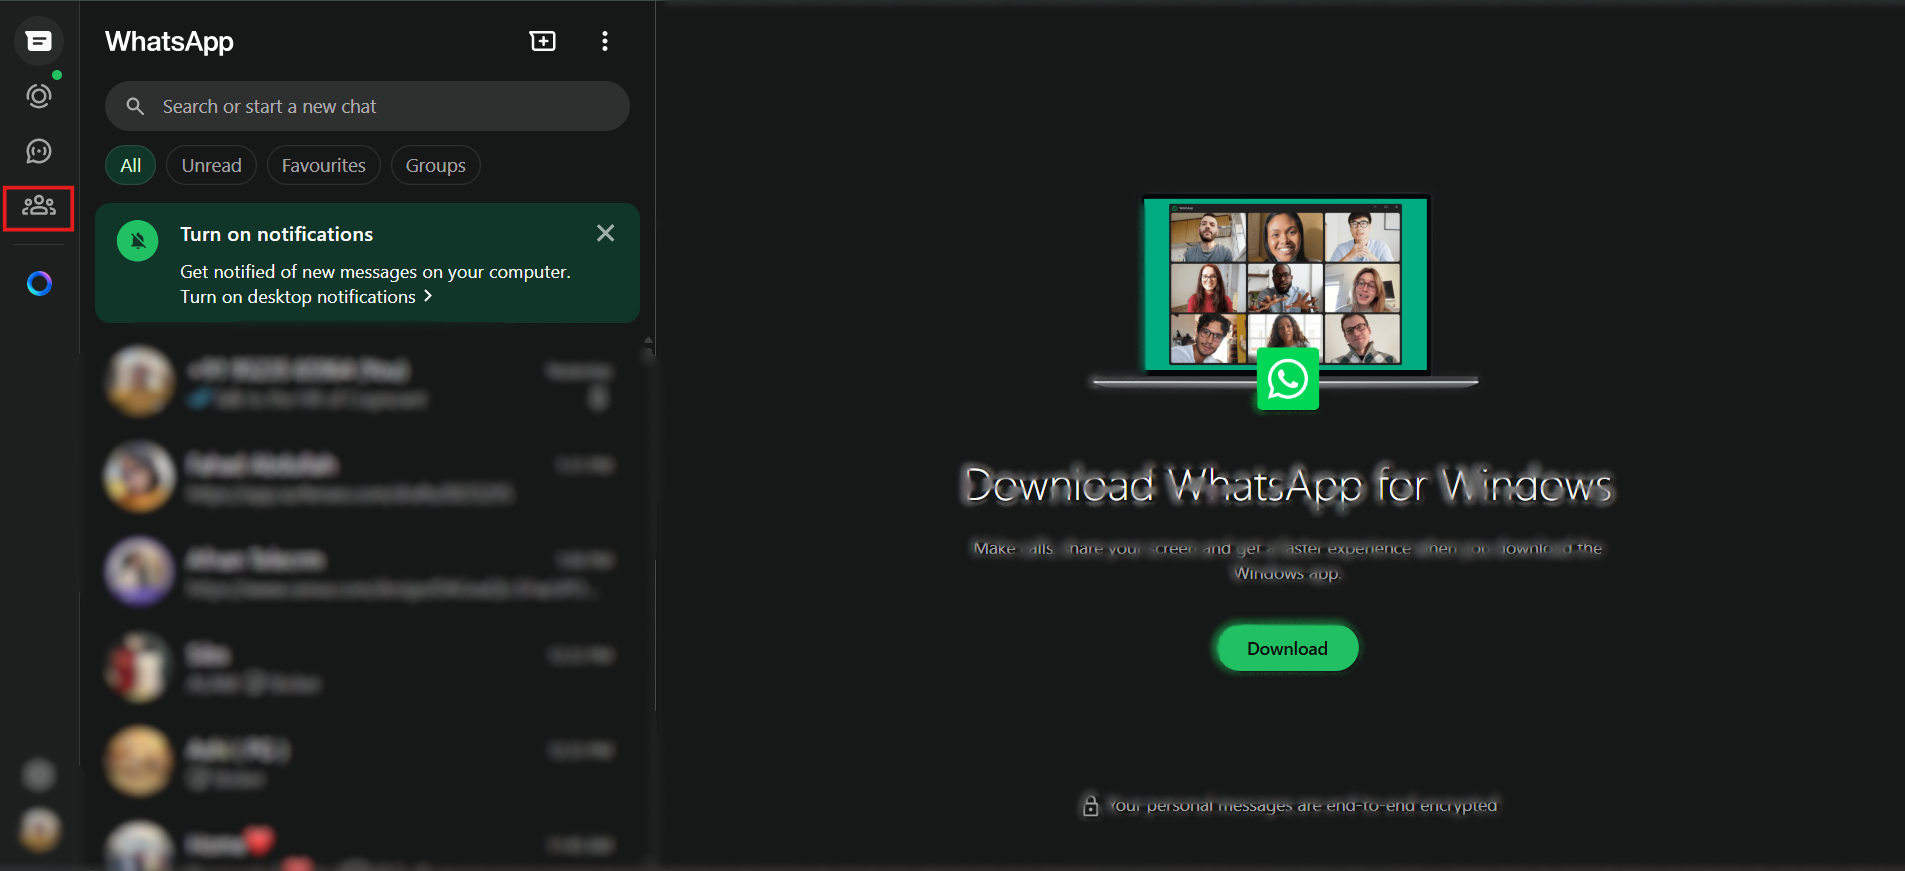
Task: Click the Turn on notifications heading
Action: pyautogui.click(x=276, y=234)
